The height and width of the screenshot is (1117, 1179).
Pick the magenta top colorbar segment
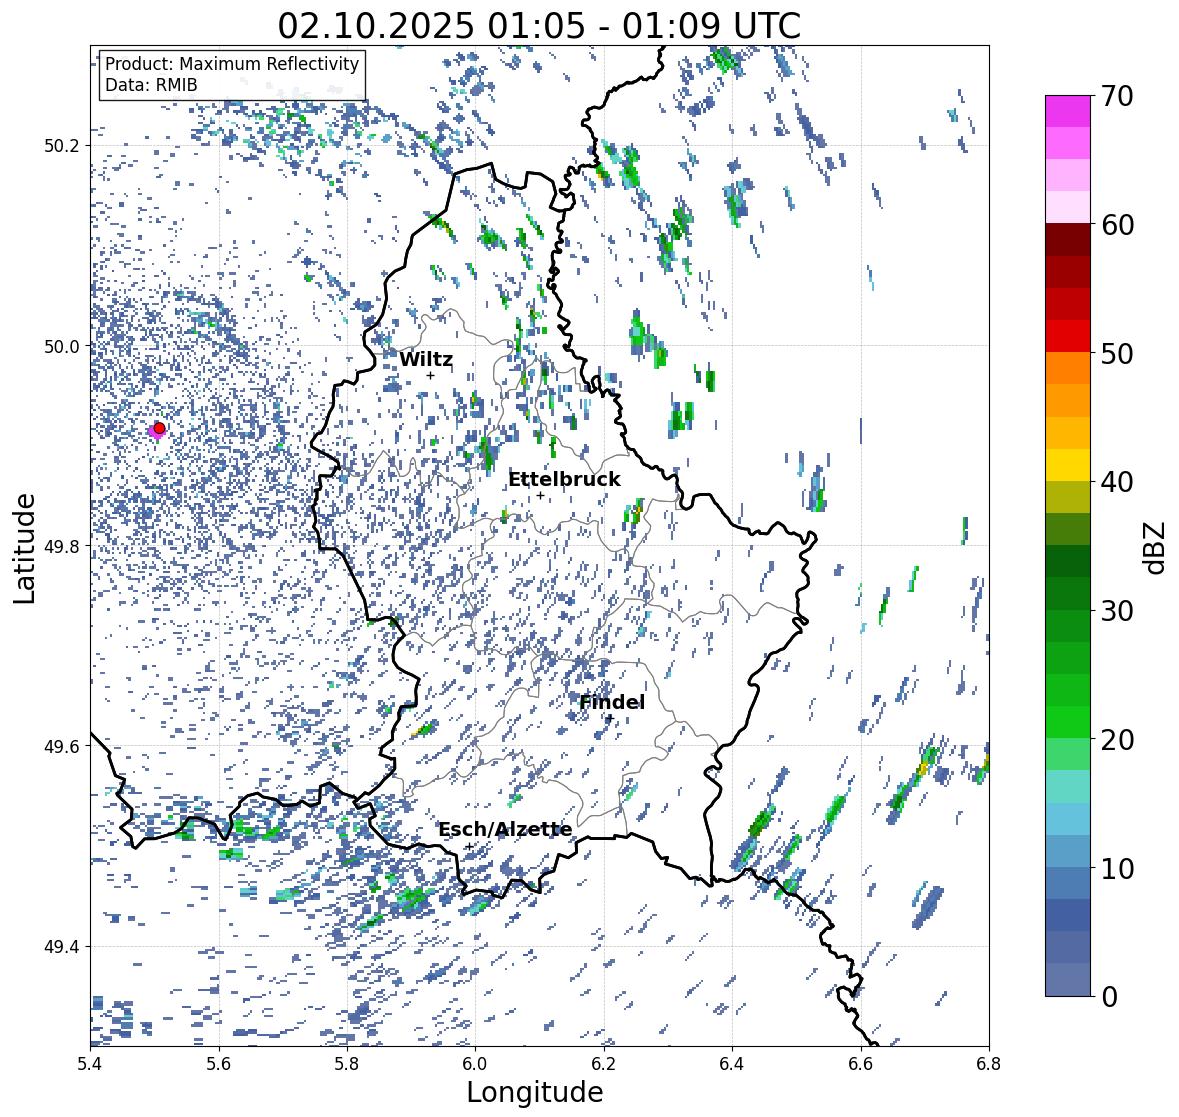coord(1068,111)
